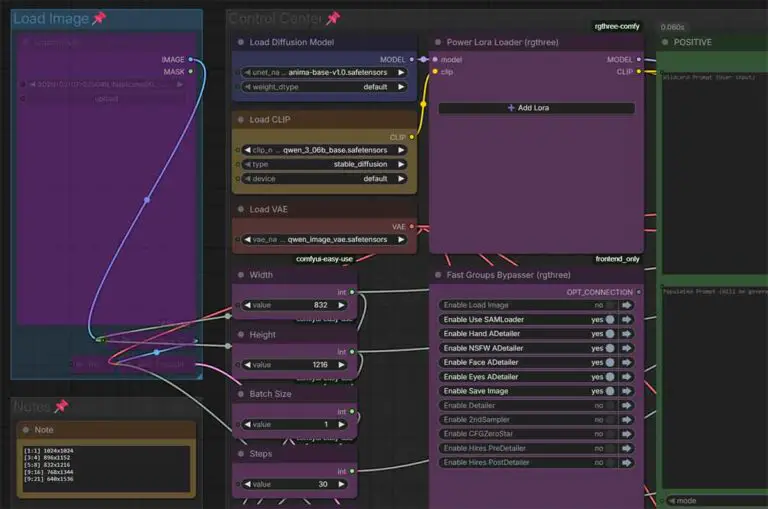Screen dimensions: 768x509
Task: Collapse the Note node
Action: [26, 430]
